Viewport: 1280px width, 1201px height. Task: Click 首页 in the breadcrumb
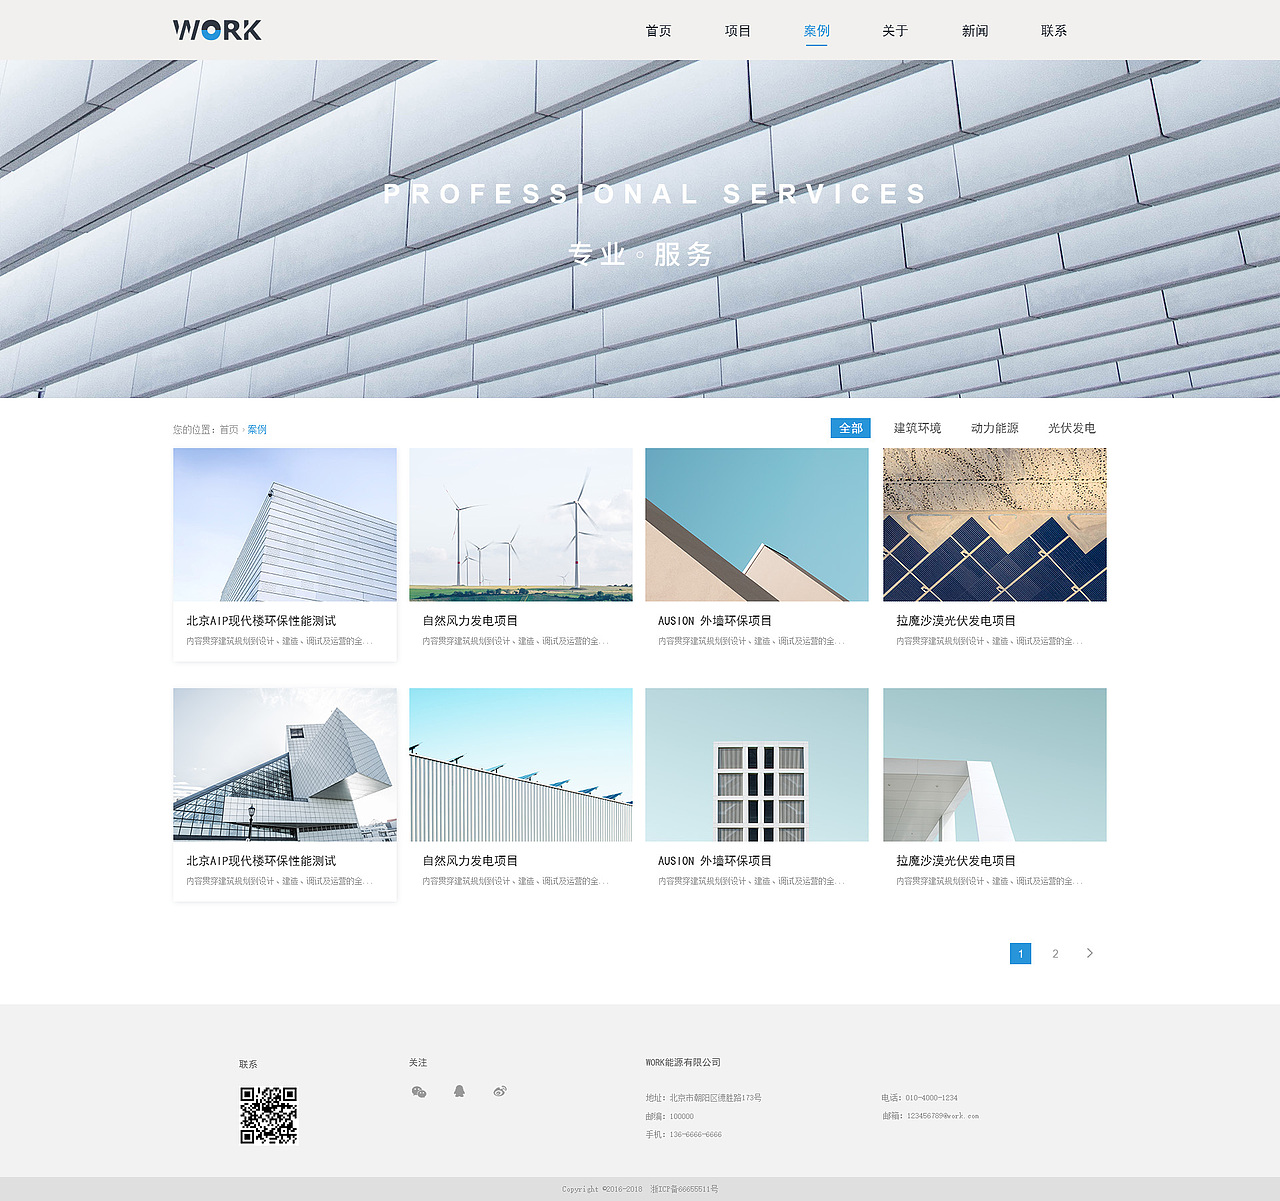point(229,430)
